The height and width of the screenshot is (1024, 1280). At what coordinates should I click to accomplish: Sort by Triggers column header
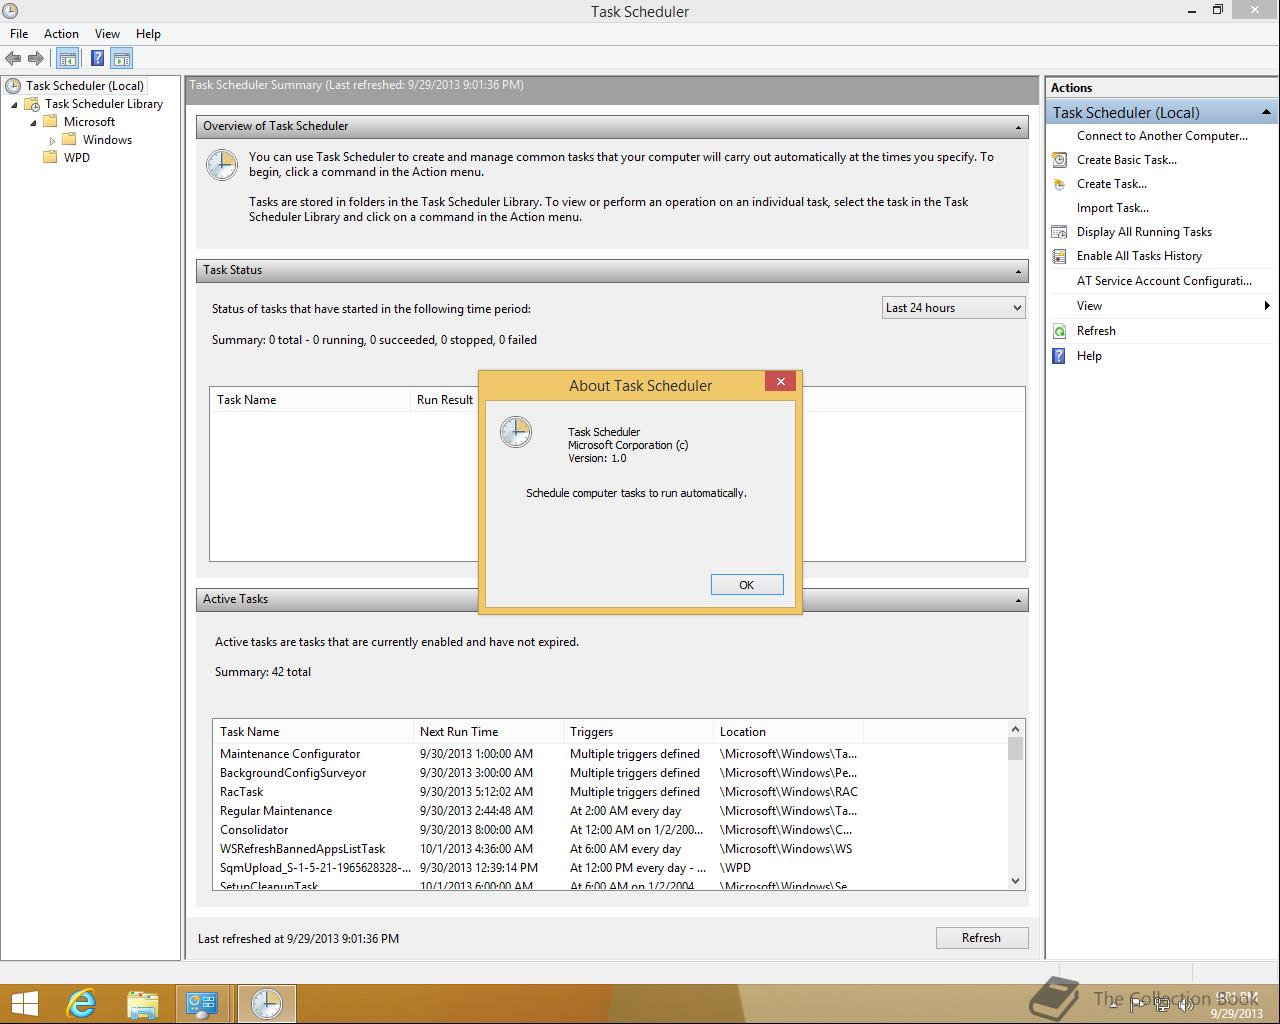tap(638, 732)
